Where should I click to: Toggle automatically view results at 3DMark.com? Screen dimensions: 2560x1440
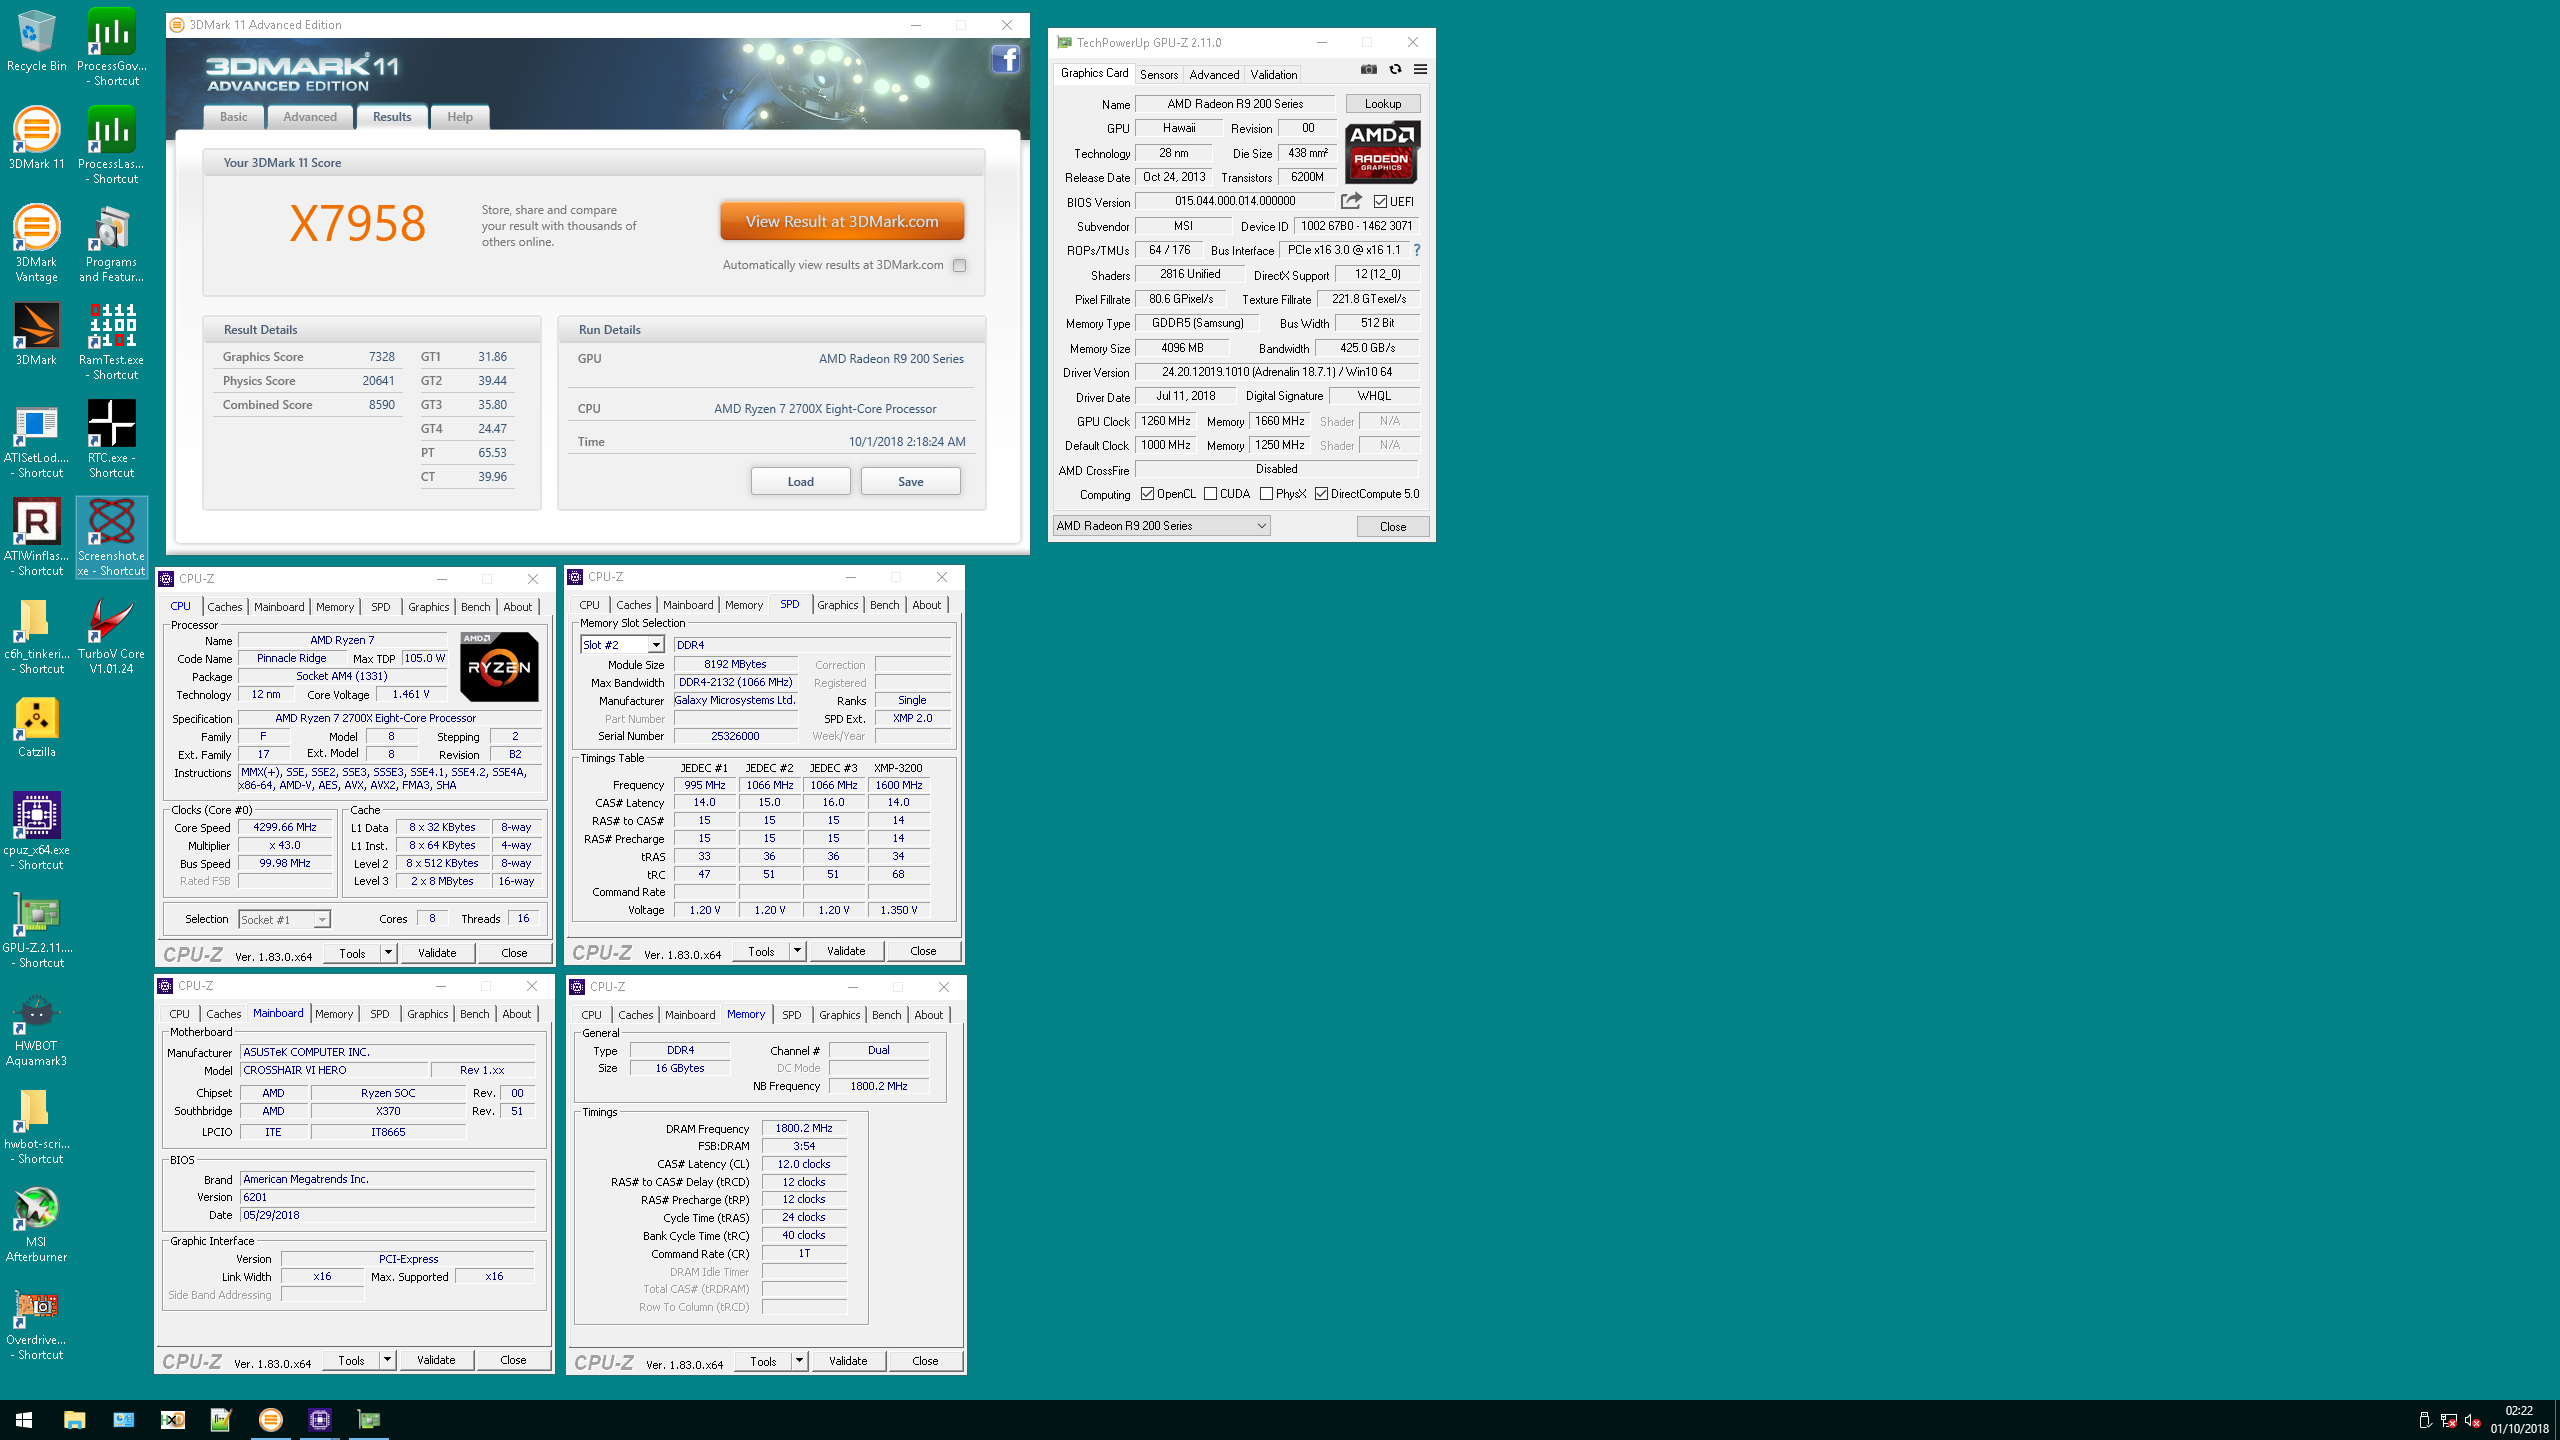[960, 265]
